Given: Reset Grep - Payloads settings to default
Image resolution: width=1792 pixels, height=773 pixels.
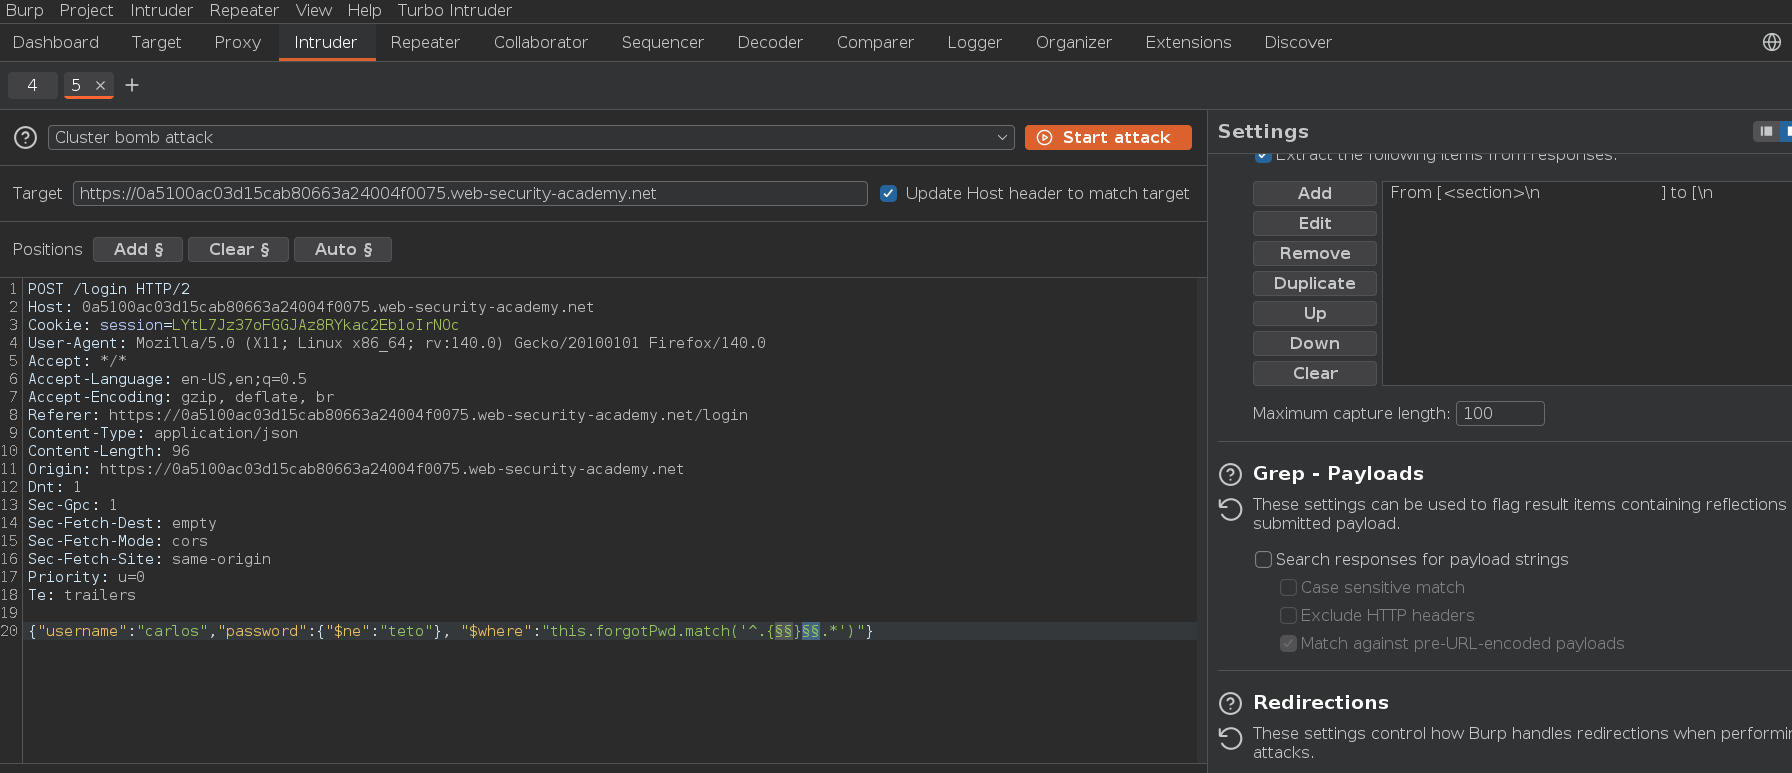Looking at the screenshot, I should coord(1231,509).
